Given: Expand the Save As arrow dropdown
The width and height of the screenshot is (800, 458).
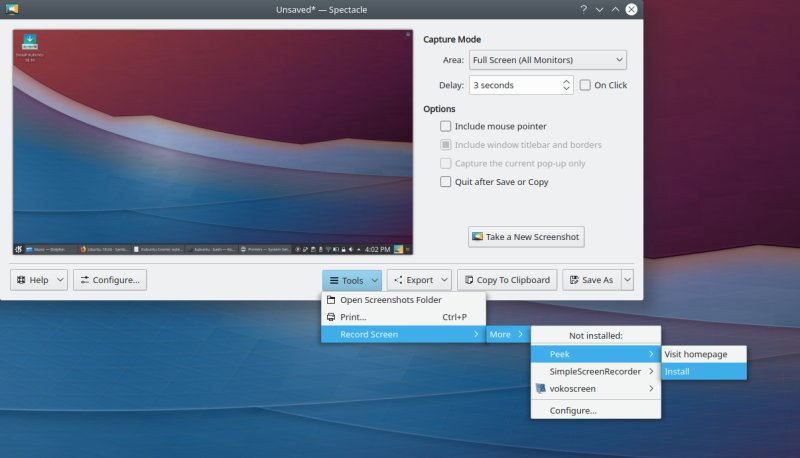Looking at the screenshot, I should point(627,280).
